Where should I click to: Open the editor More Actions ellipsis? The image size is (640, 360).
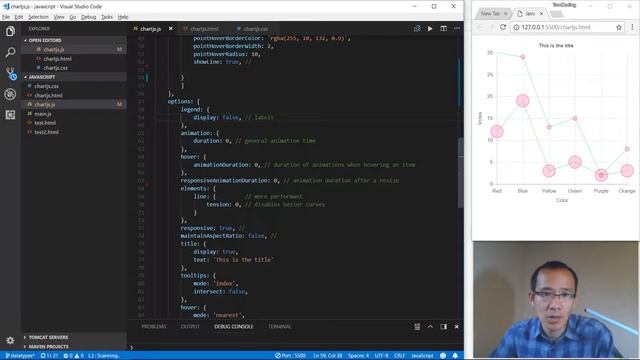457,29
